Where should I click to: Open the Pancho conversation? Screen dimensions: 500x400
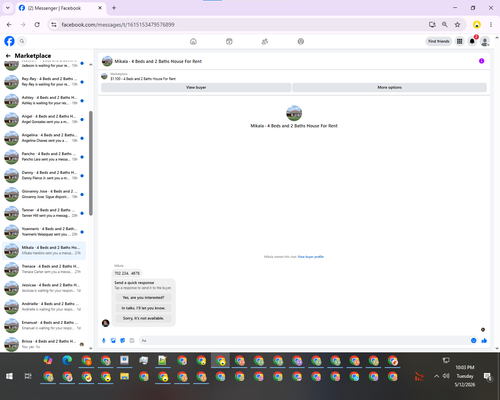pyautogui.click(x=44, y=157)
